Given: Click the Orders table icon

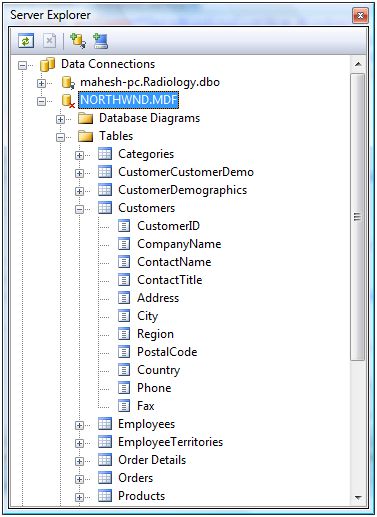Looking at the screenshot, I should [x=105, y=478].
